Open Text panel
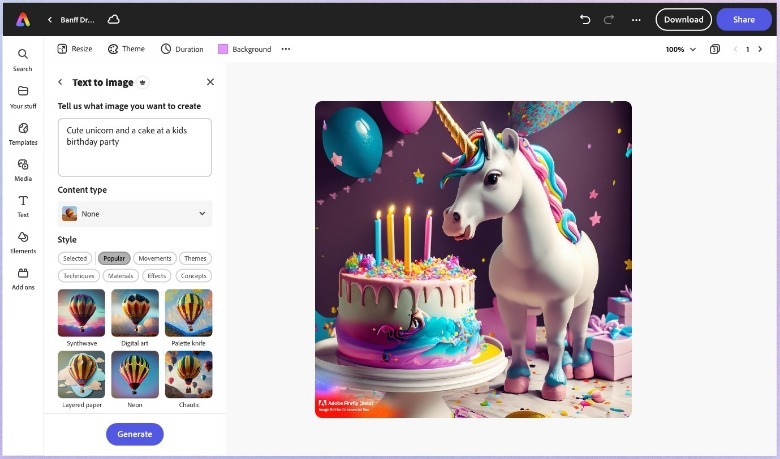The height and width of the screenshot is (459, 780). coord(23,206)
